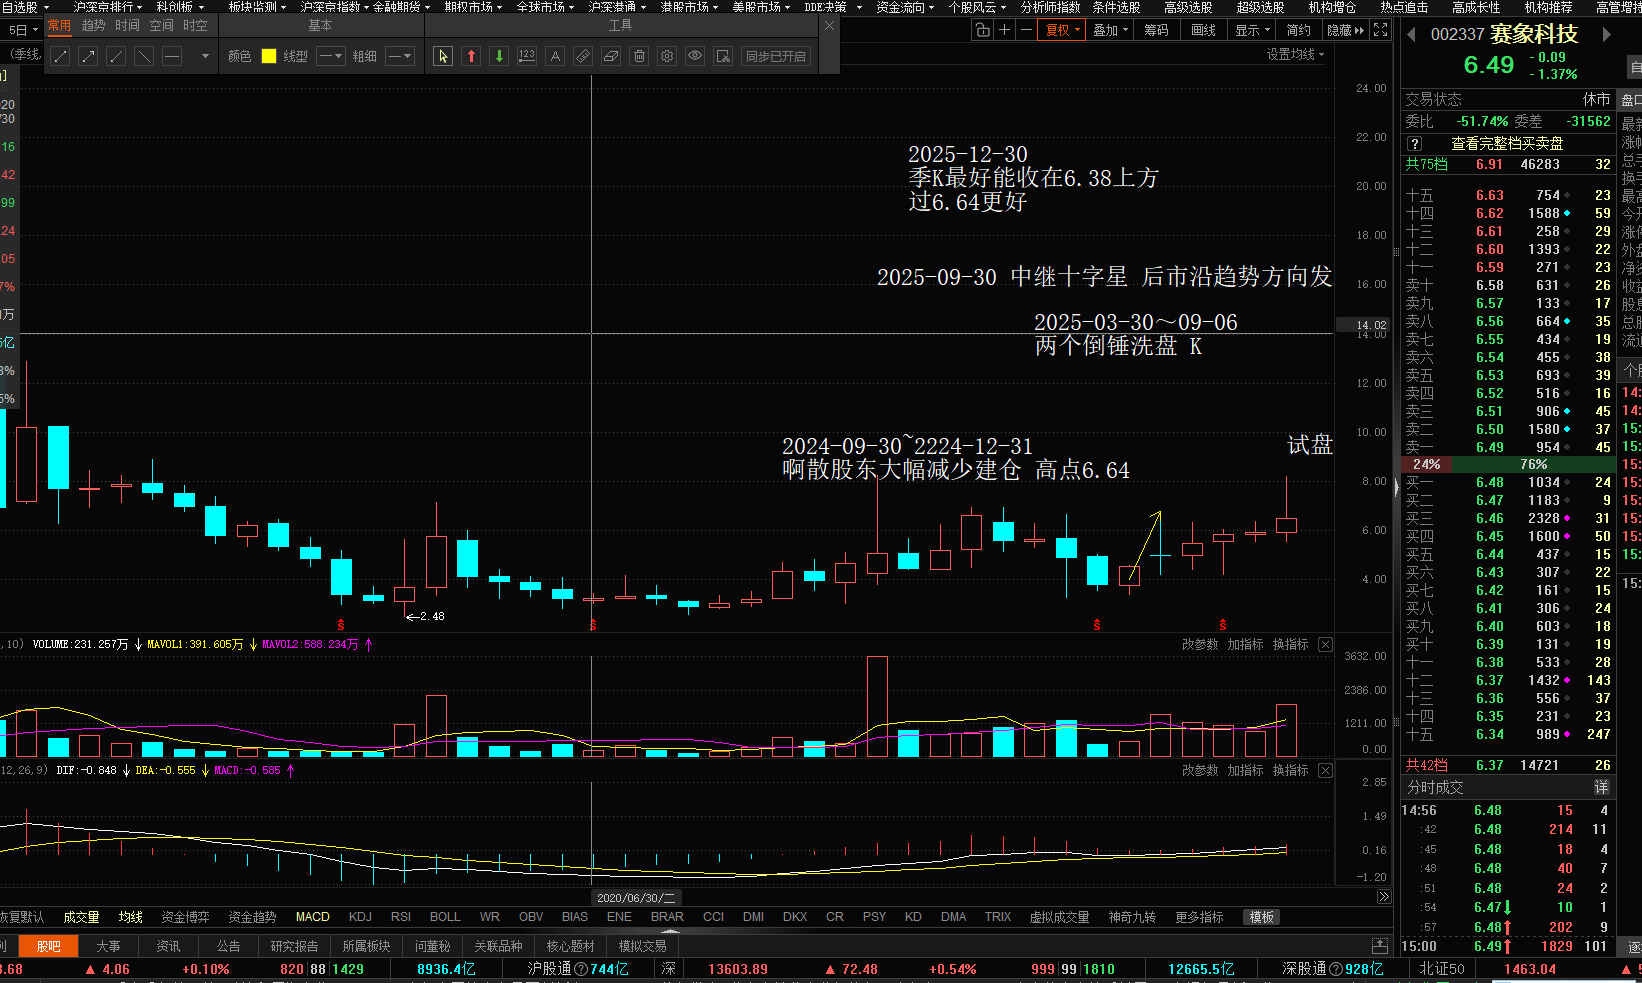Screen dimensions: 1642x983
Task: Open drawing tool settings gear
Action: point(667,56)
